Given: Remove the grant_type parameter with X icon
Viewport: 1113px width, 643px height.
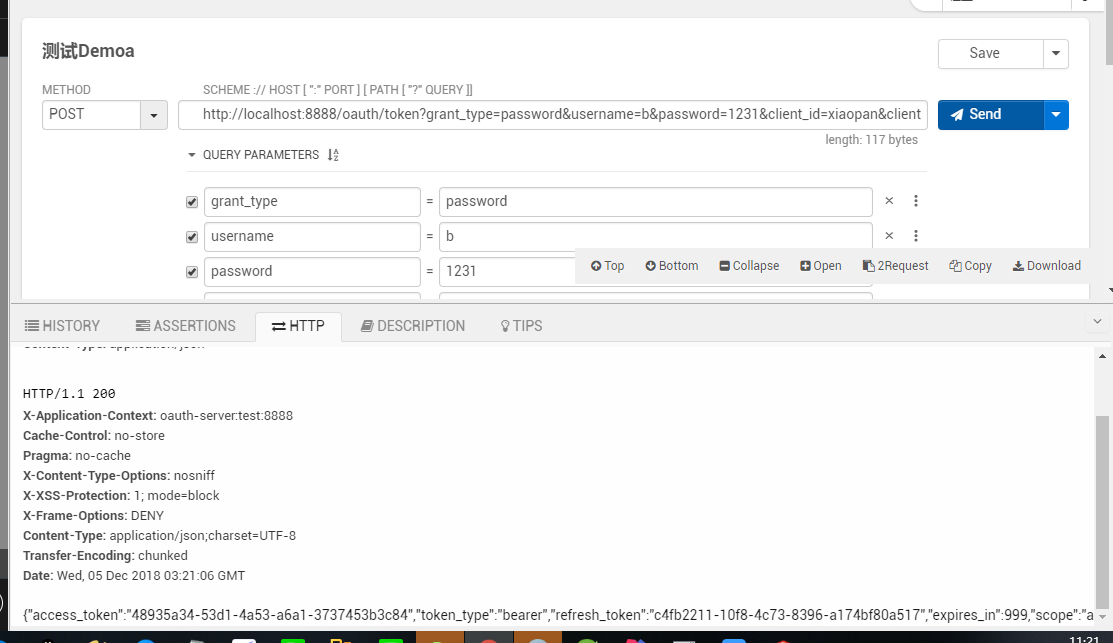Looking at the screenshot, I should click(x=889, y=201).
